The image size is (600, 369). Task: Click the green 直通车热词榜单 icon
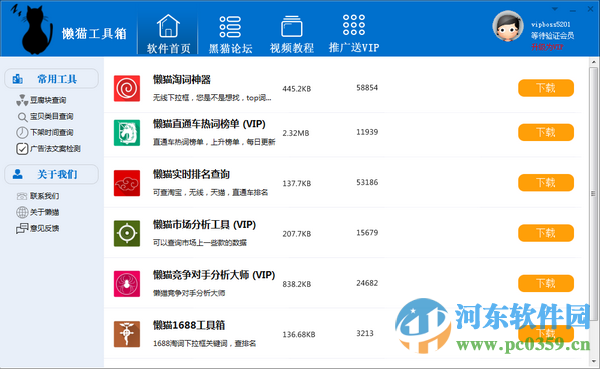pos(127,133)
